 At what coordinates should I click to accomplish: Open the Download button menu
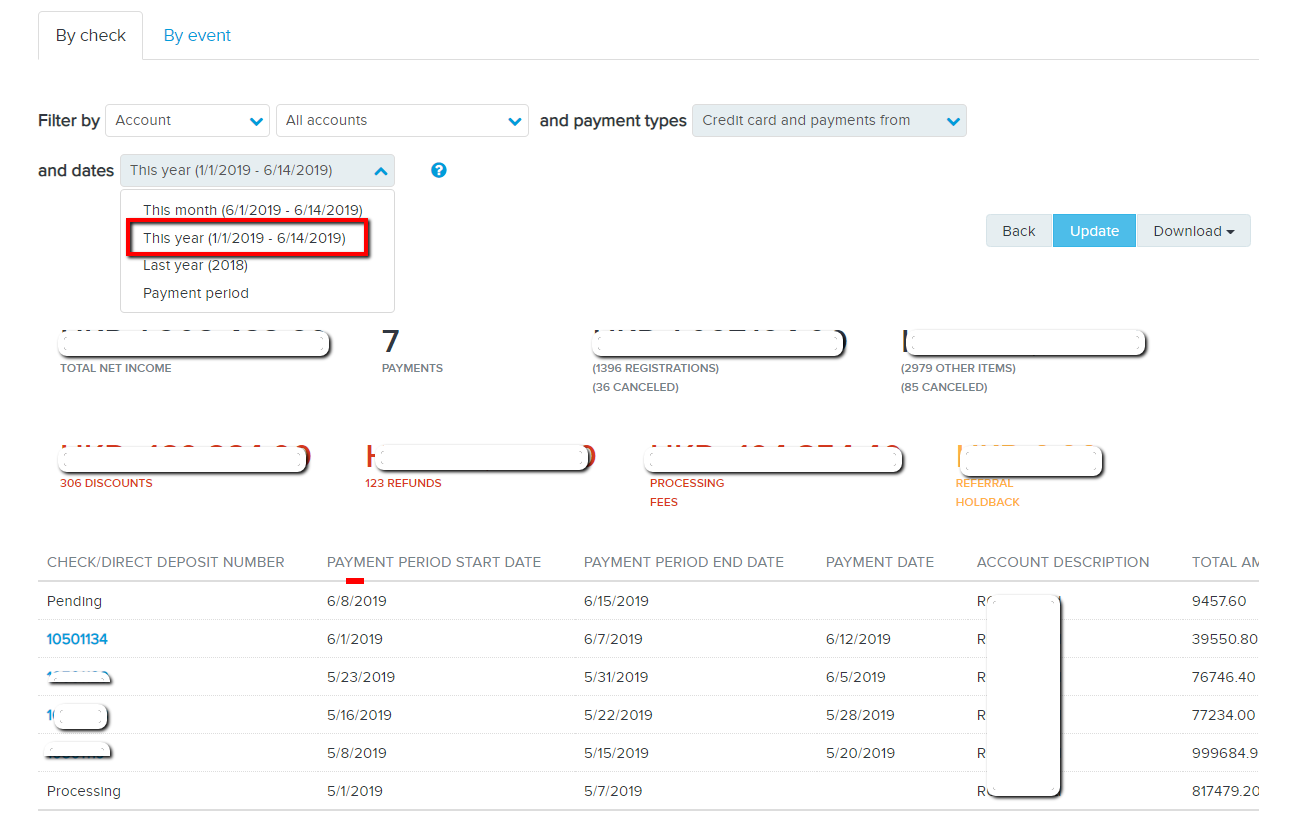(1193, 231)
